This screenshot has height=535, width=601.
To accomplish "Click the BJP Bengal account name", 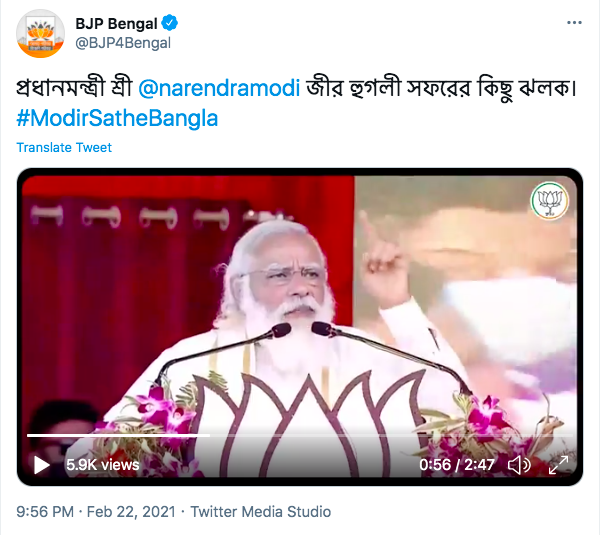I will click(116, 24).
